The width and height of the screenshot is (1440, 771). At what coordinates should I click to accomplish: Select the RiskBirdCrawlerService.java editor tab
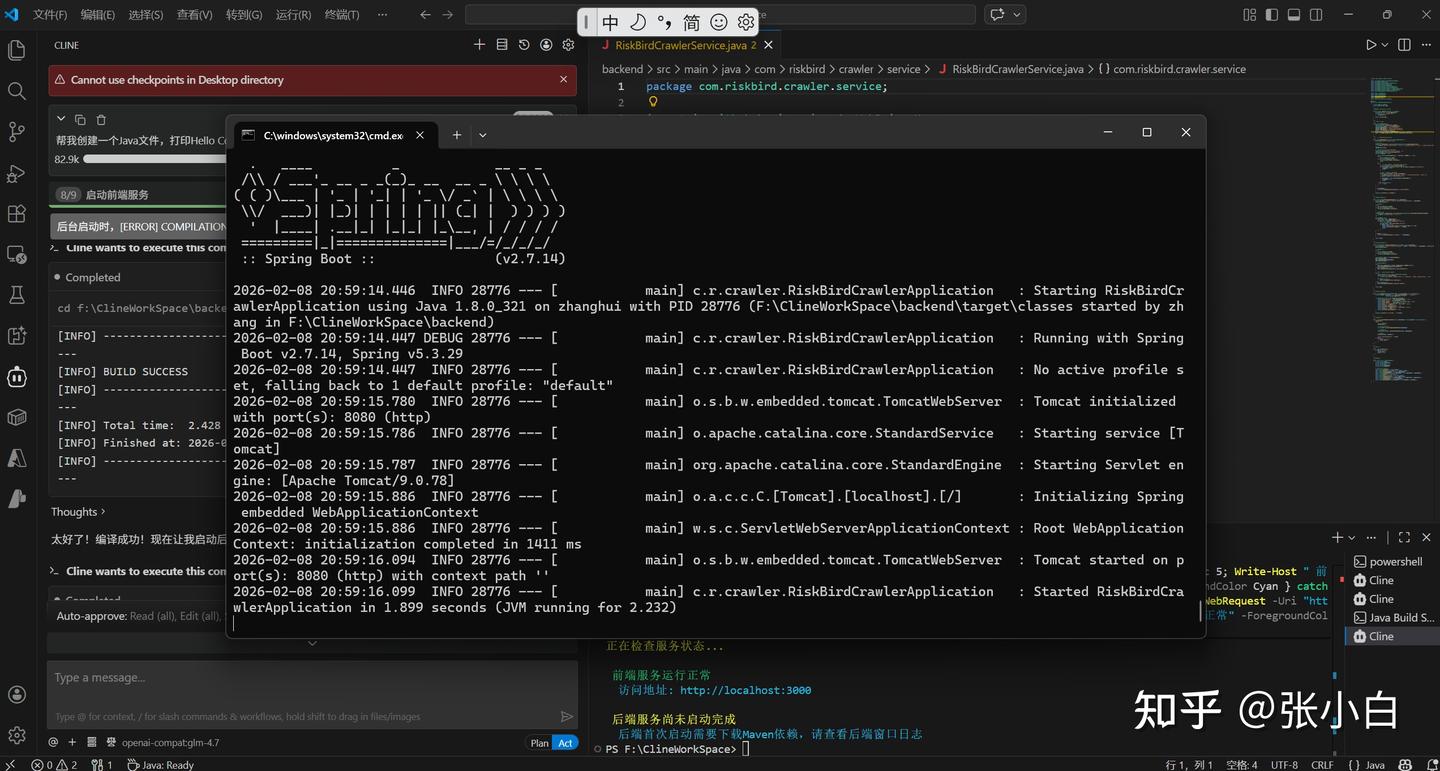click(679, 45)
